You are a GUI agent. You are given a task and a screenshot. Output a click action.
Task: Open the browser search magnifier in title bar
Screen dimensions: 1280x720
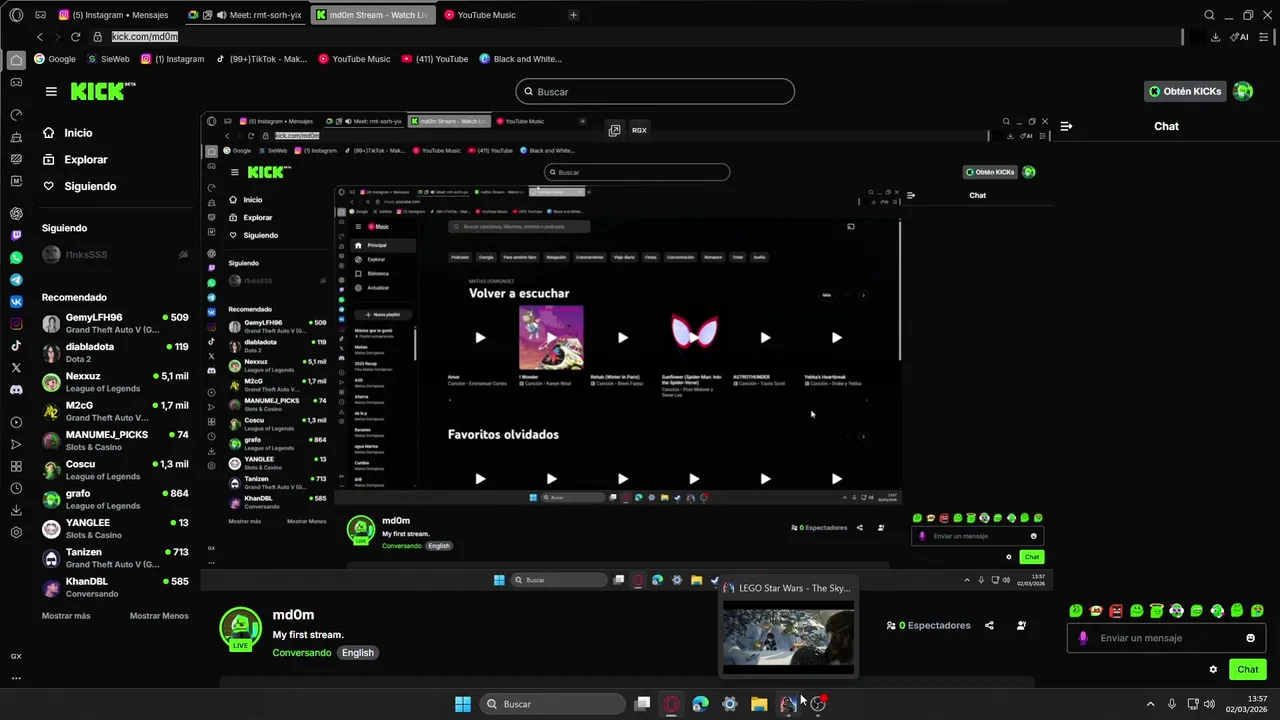tap(1209, 15)
